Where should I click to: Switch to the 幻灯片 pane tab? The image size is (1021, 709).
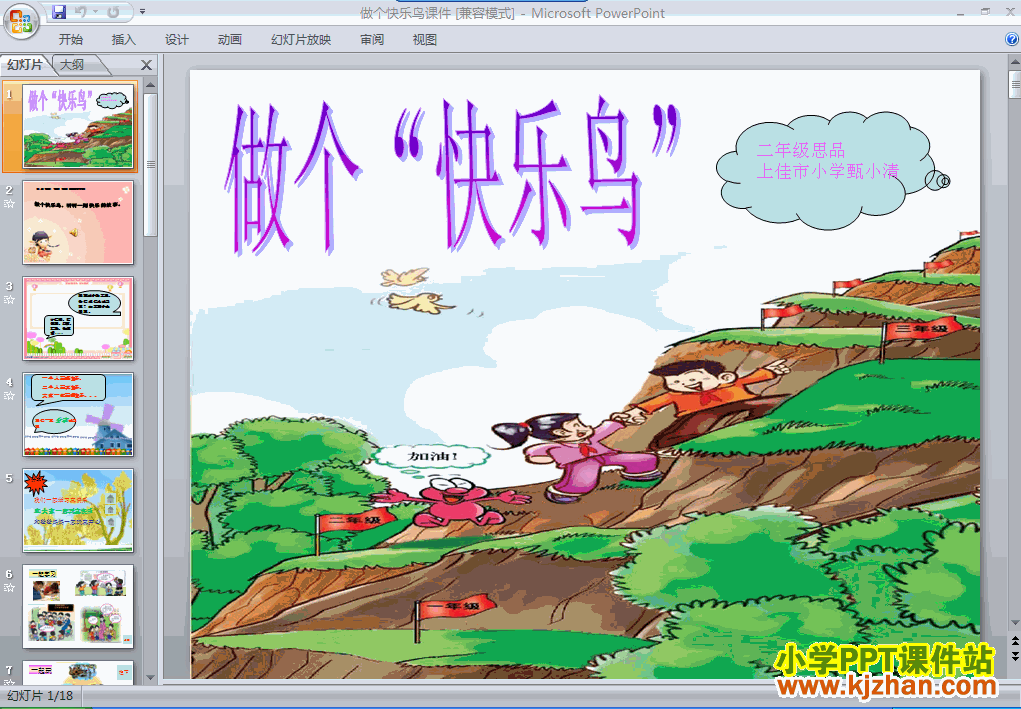(x=25, y=64)
